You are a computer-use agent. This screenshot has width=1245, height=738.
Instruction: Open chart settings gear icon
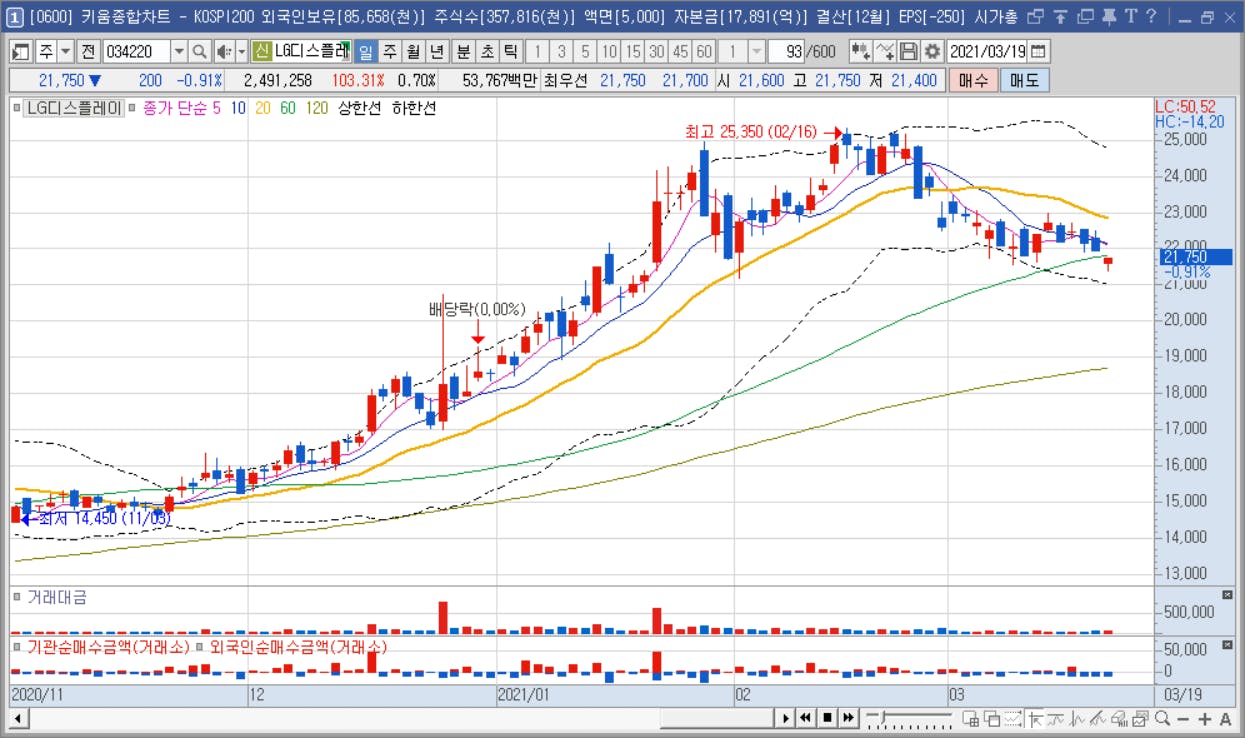click(932, 51)
